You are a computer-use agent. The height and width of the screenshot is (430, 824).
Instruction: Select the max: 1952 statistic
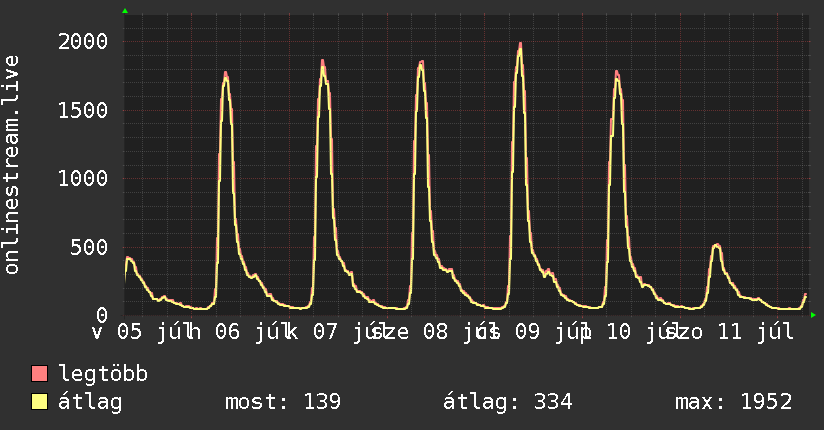click(x=734, y=402)
